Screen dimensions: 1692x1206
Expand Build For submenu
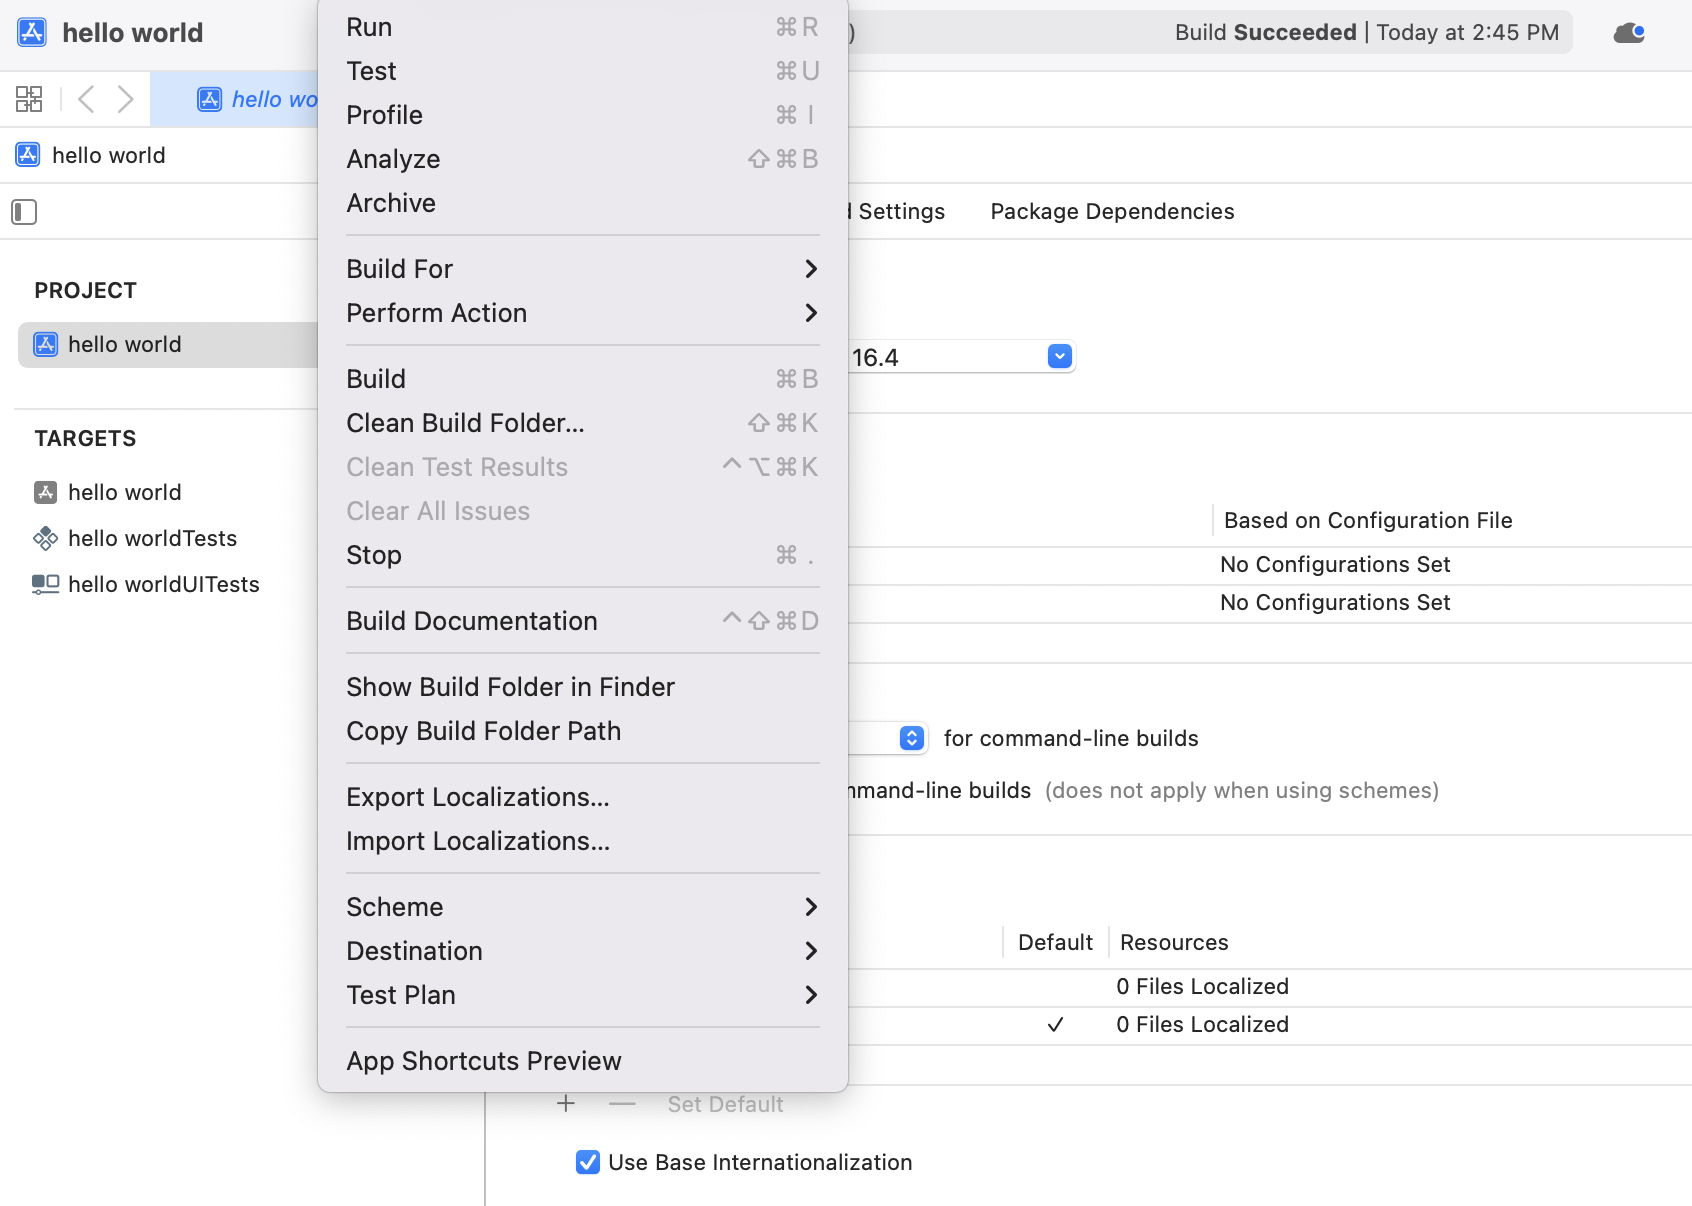[583, 269]
